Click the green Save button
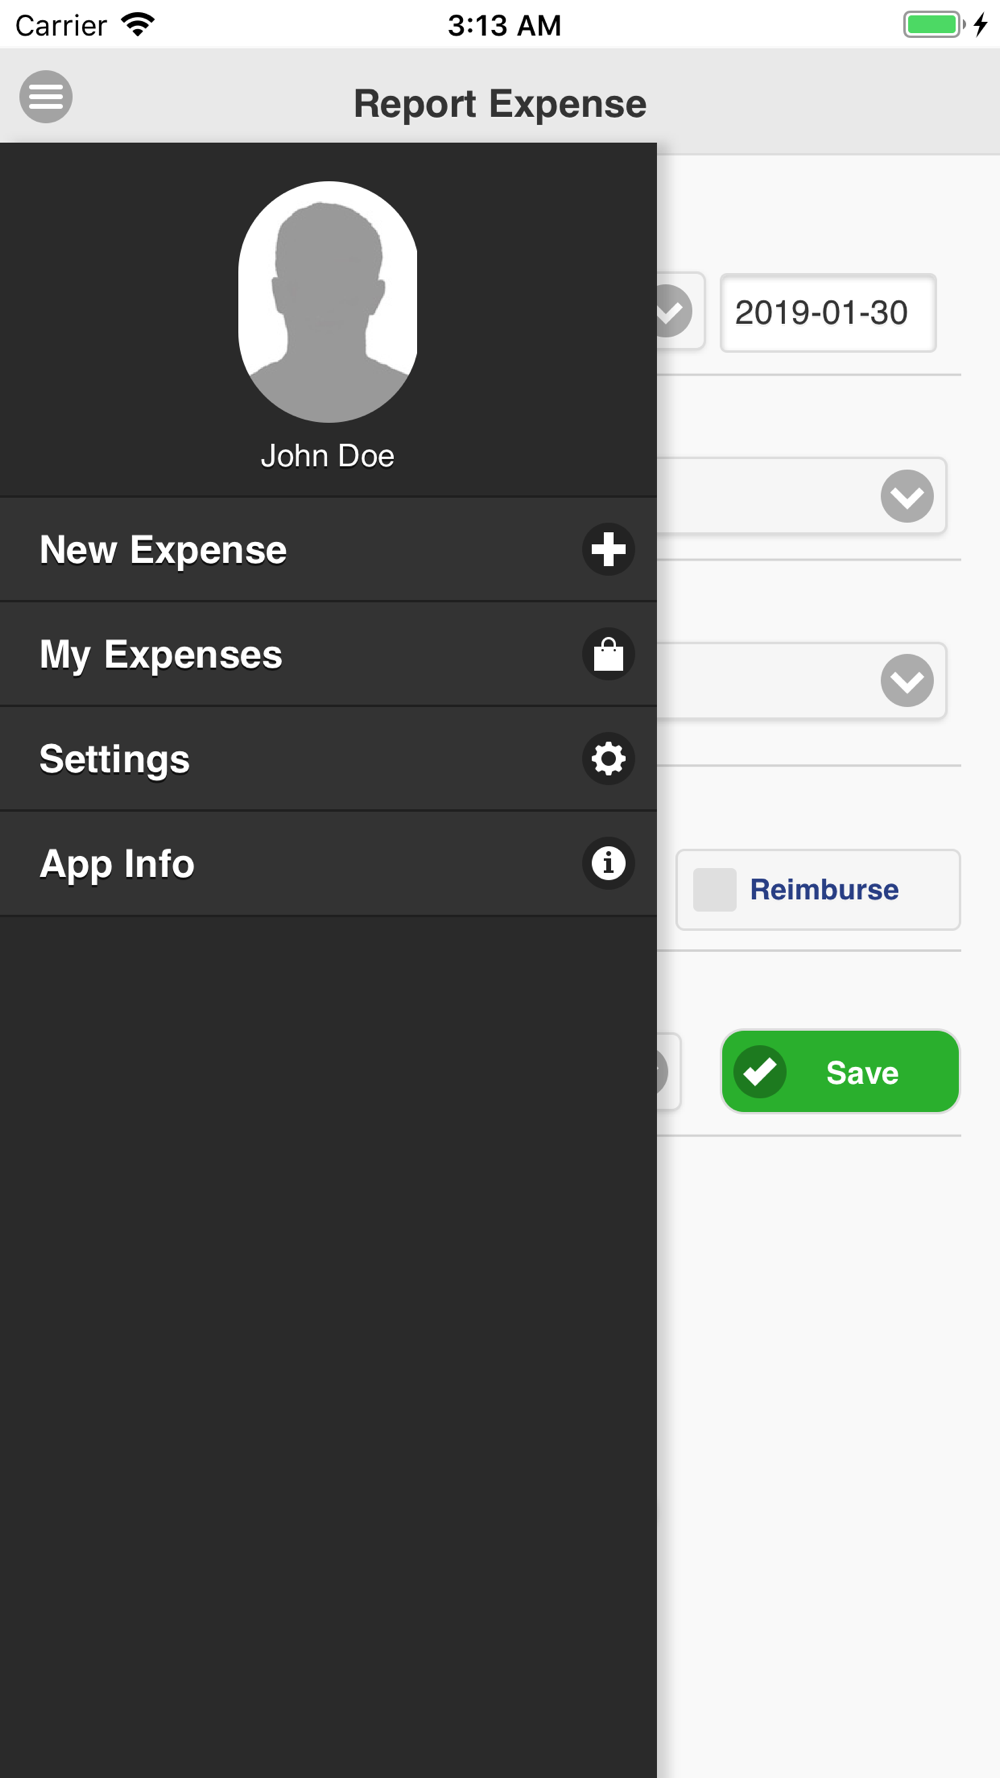Screen dimensions: 1000x1778 (x=840, y=1072)
